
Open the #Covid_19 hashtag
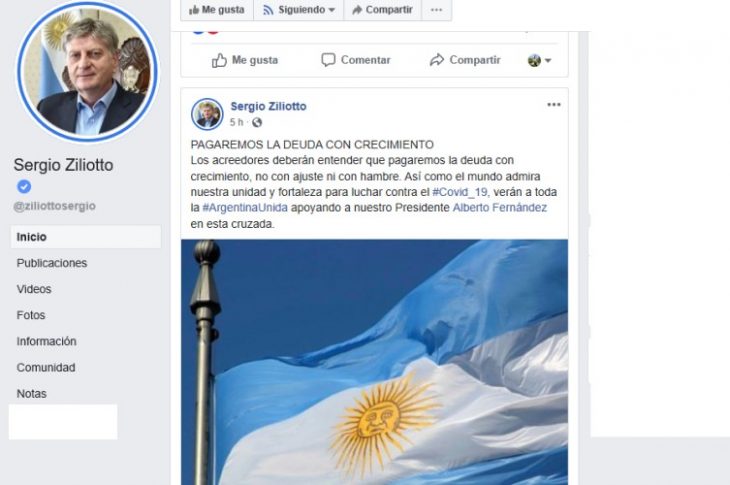click(460, 192)
